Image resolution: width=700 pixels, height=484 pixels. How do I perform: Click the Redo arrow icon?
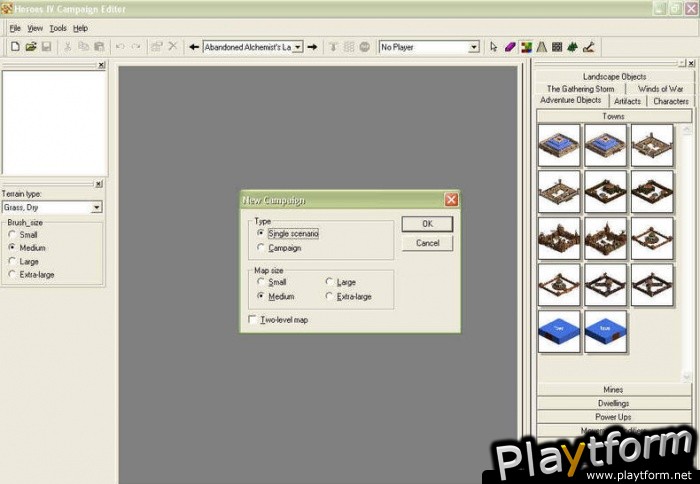point(136,46)
